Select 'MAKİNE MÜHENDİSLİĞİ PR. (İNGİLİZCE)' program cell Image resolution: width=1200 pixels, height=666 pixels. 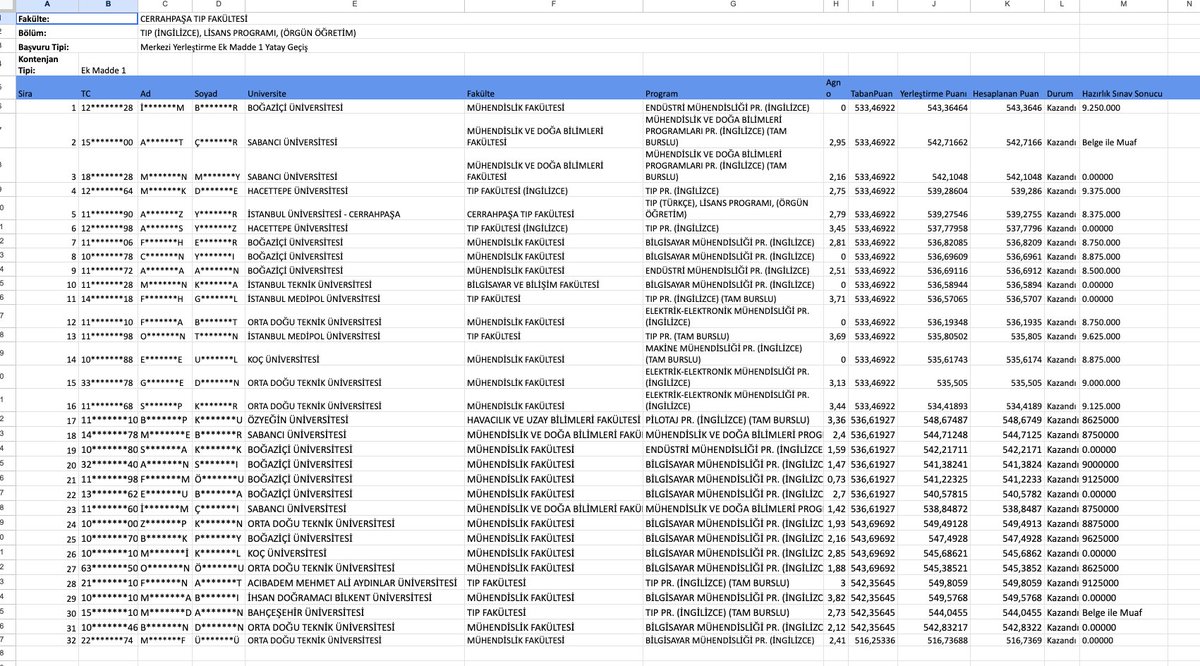tap(733, 352)
